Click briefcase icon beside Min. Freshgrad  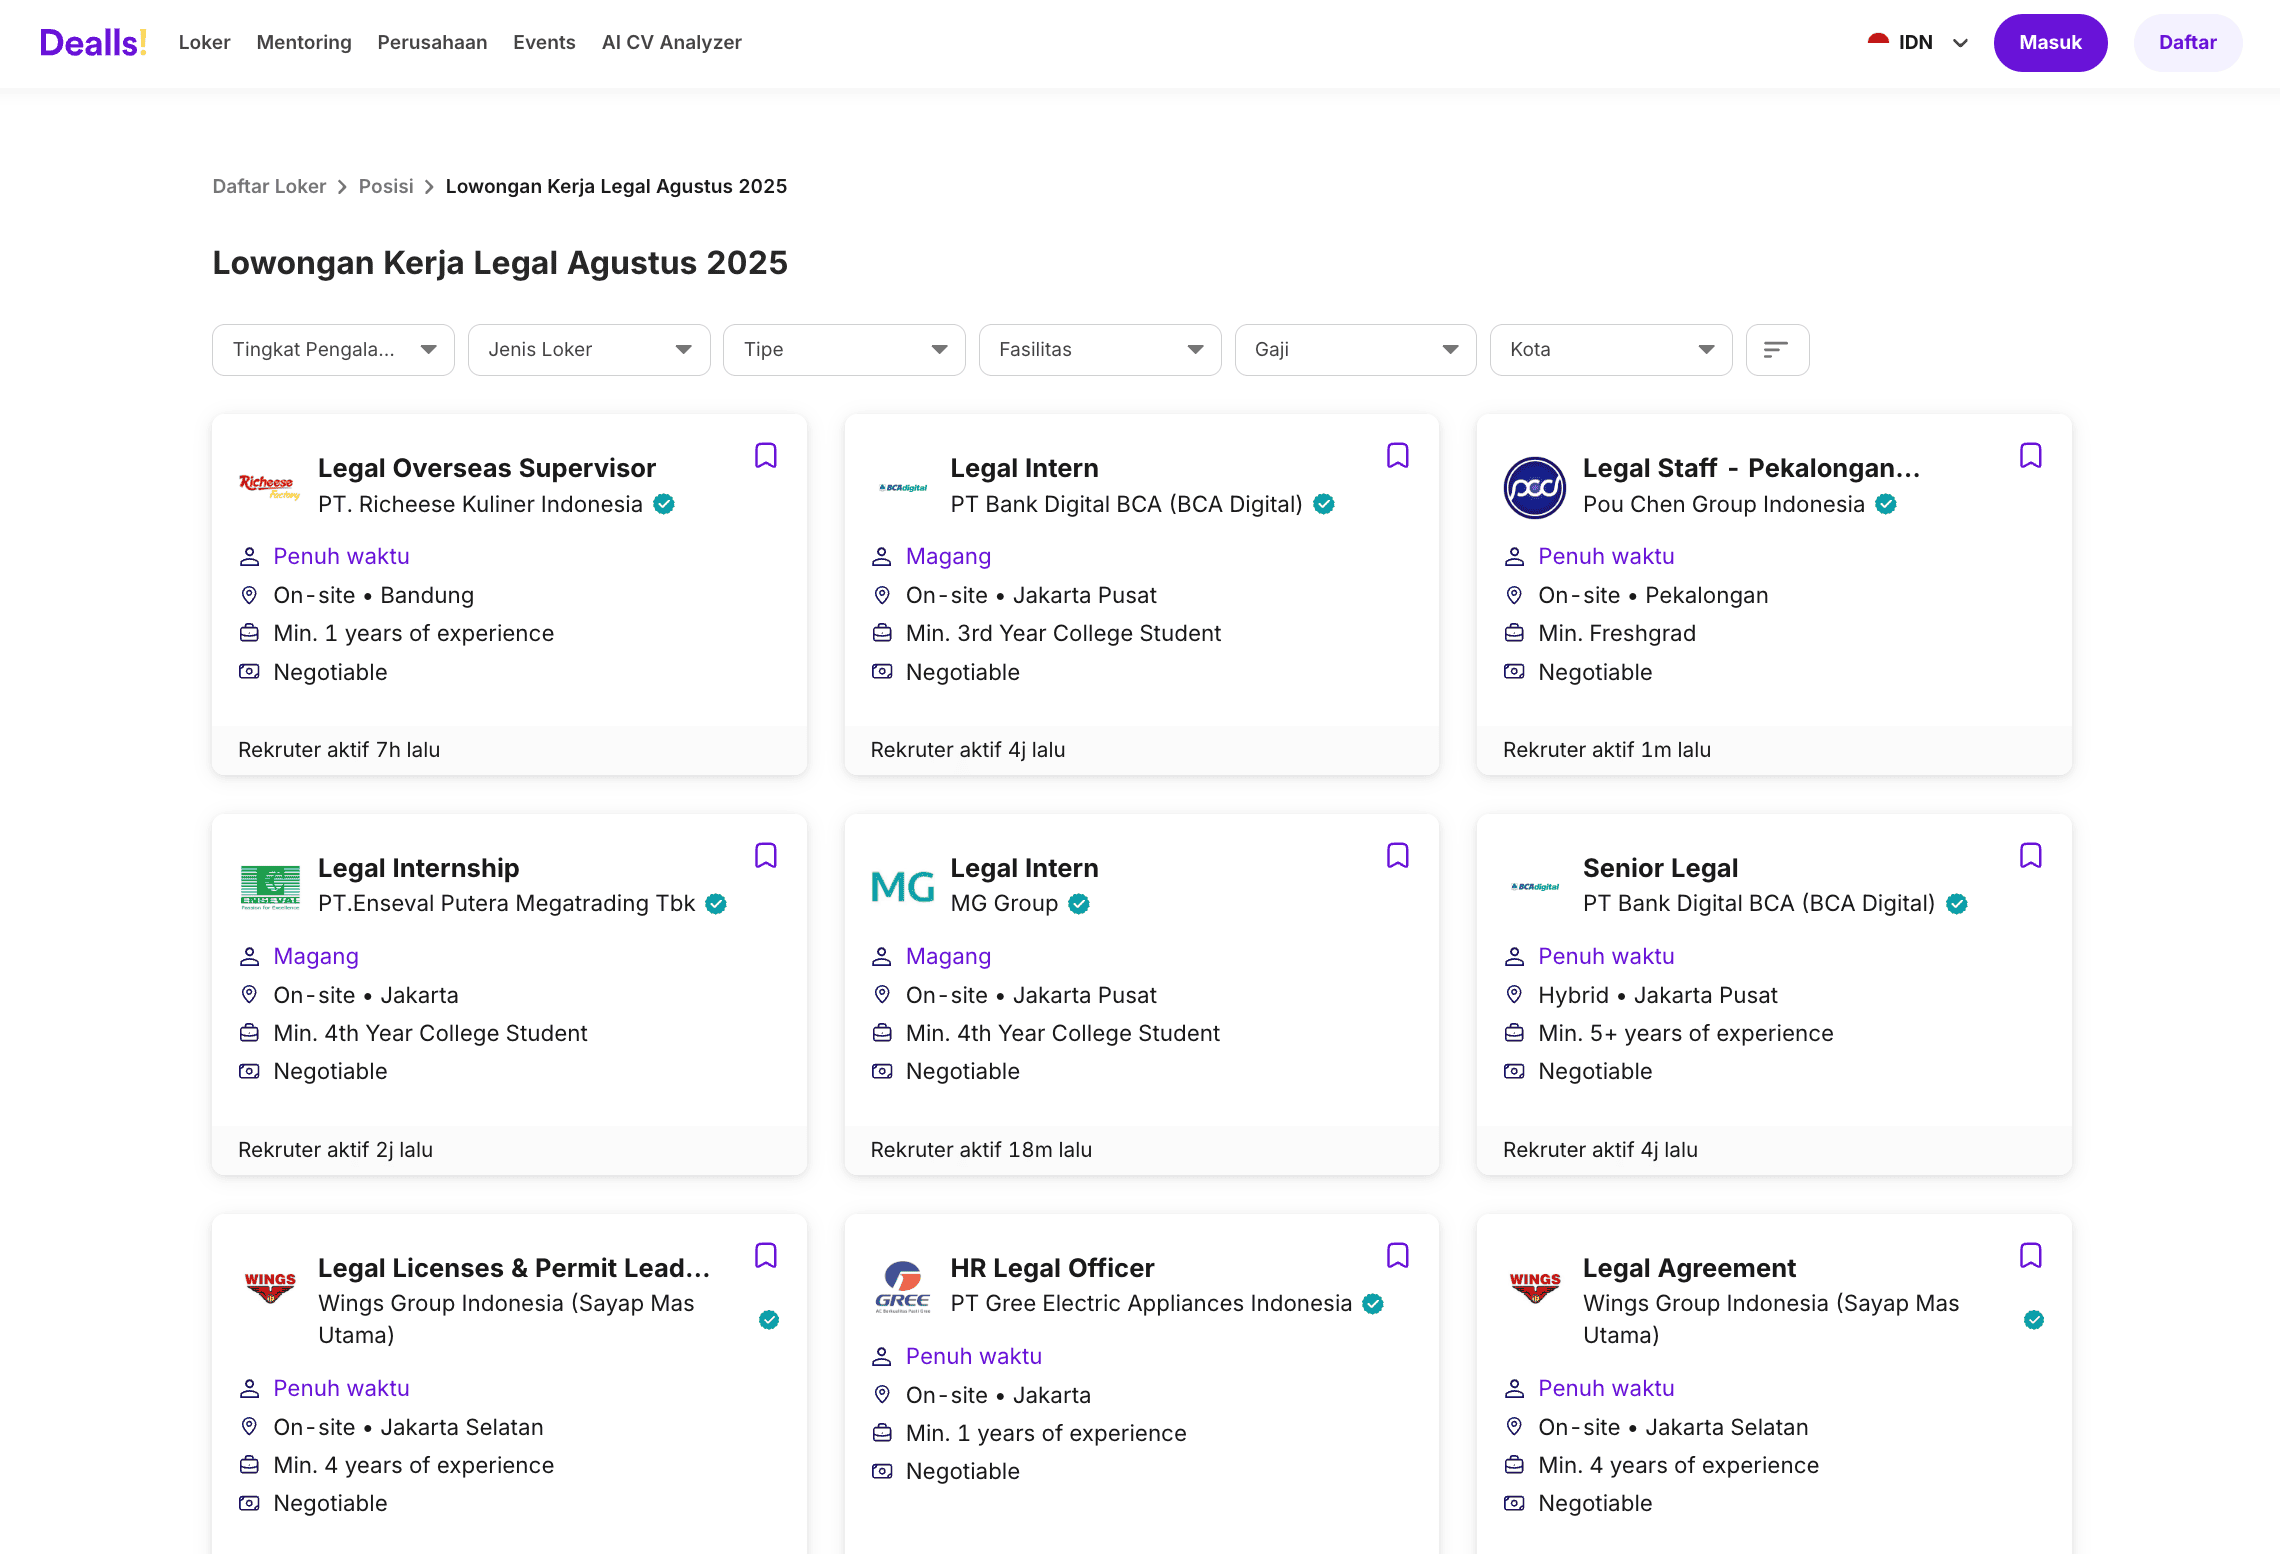coord(1514,633)
